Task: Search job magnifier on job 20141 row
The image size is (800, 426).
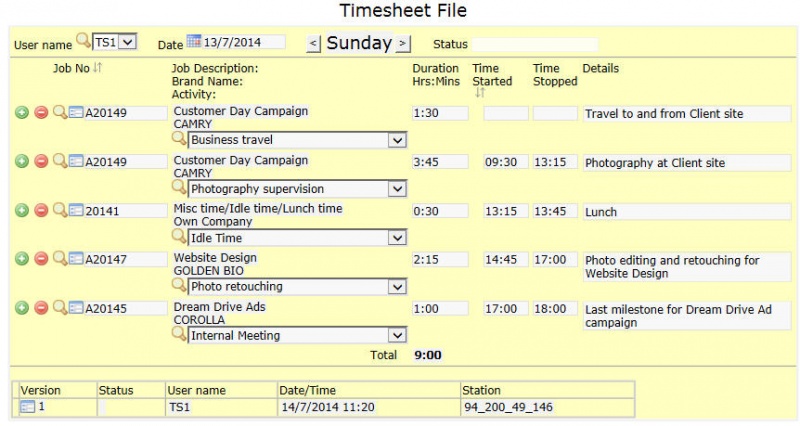Action: (x=60, y=210)
